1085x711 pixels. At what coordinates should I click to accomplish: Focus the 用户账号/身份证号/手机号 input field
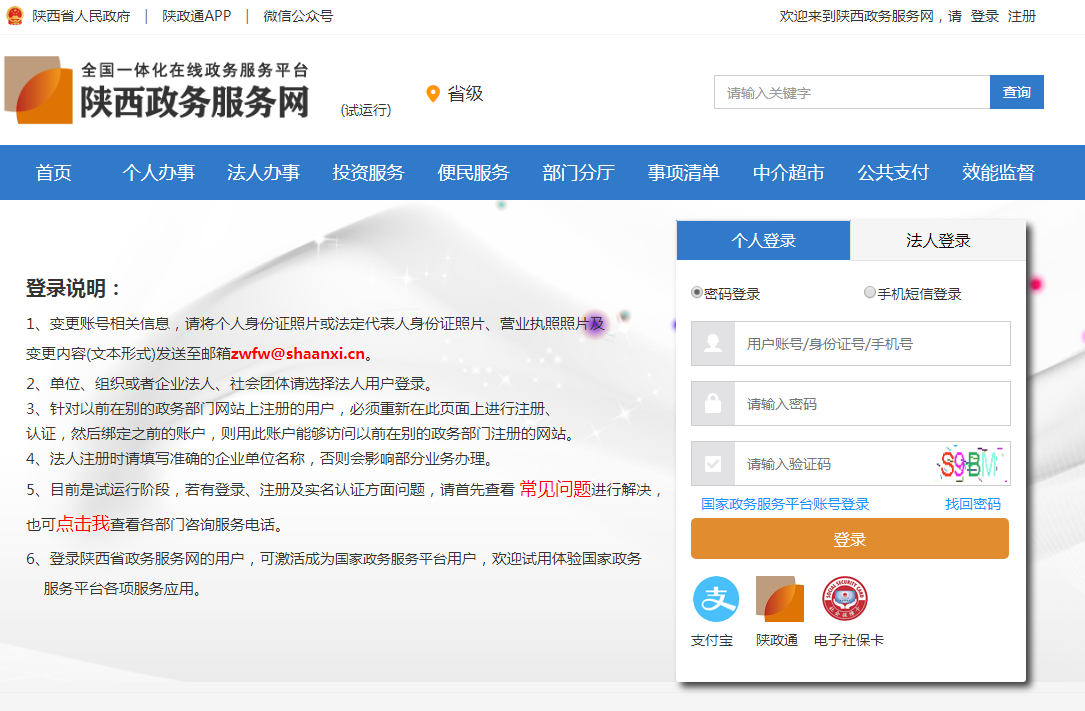pos(872,343)
